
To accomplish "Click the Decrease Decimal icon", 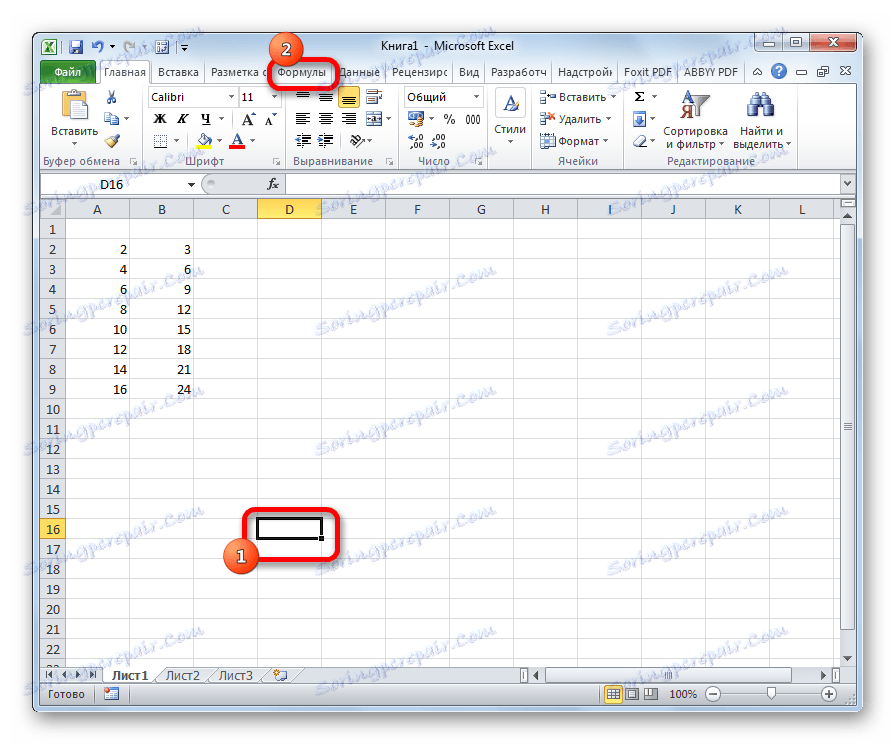I will tap(438, 141).
